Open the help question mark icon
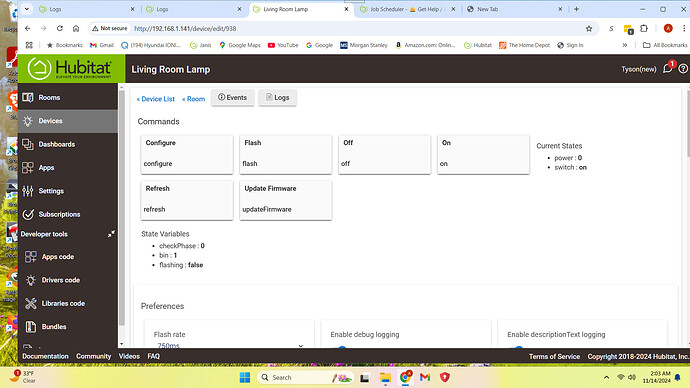Image resolution: width=690 pixels, height=388 pixels. click(683, 69)
